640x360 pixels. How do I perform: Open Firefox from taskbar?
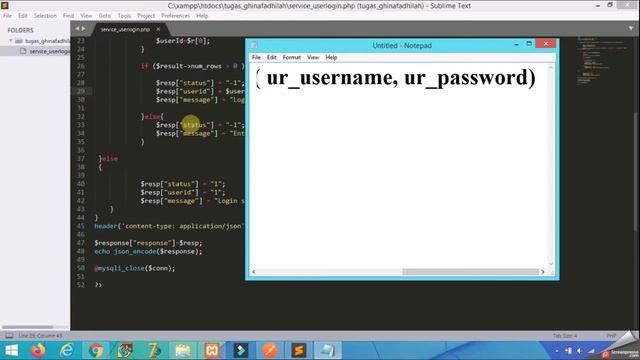38,351
